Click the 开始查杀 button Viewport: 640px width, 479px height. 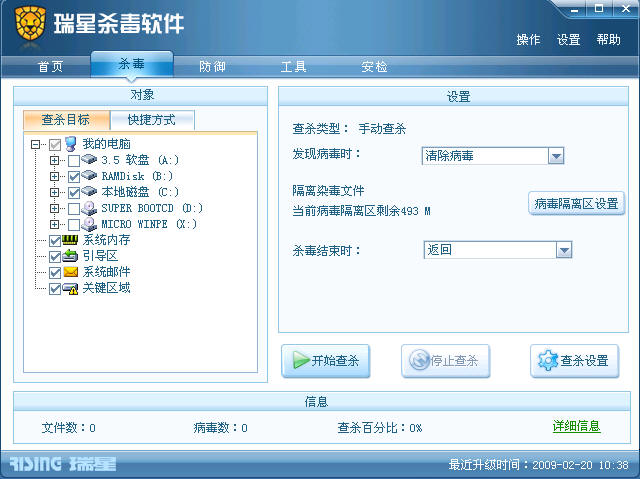pyautogui.click(x=325, y=361)
